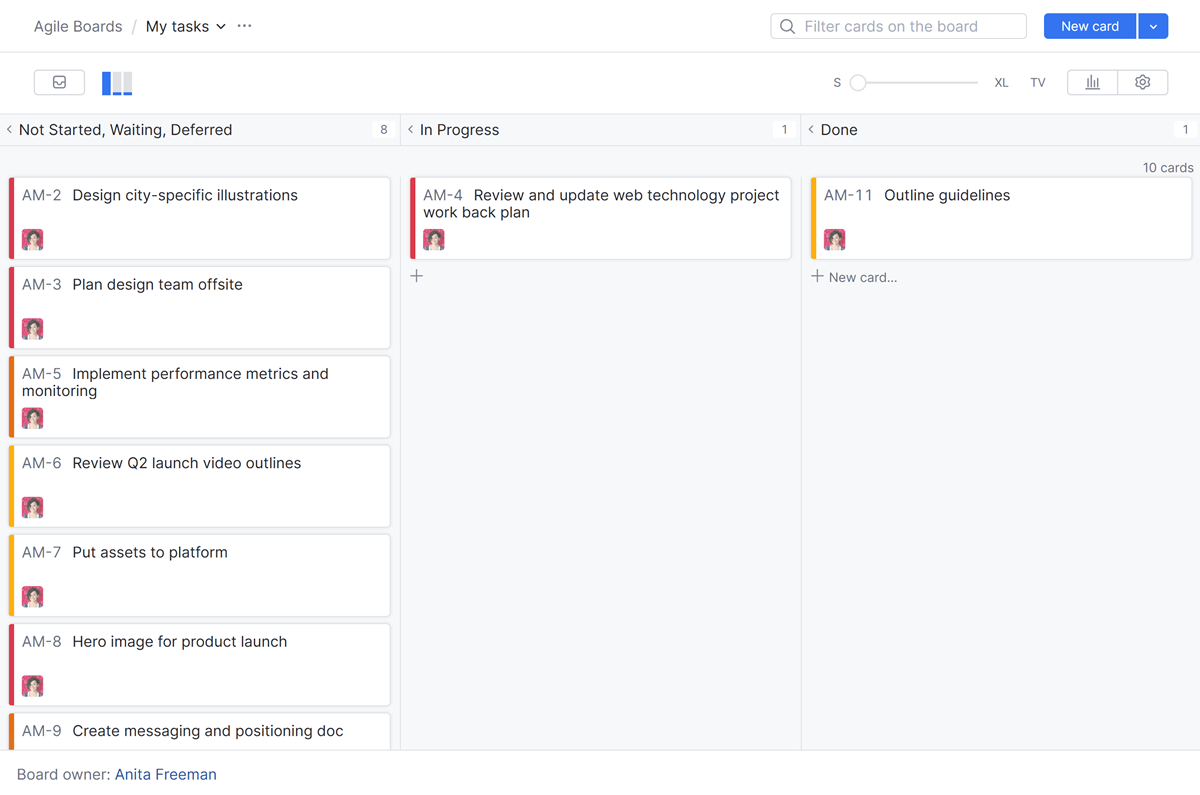Enable XL card size
The width and height of the screenshot is (1200, 795).
[1001, 82]
